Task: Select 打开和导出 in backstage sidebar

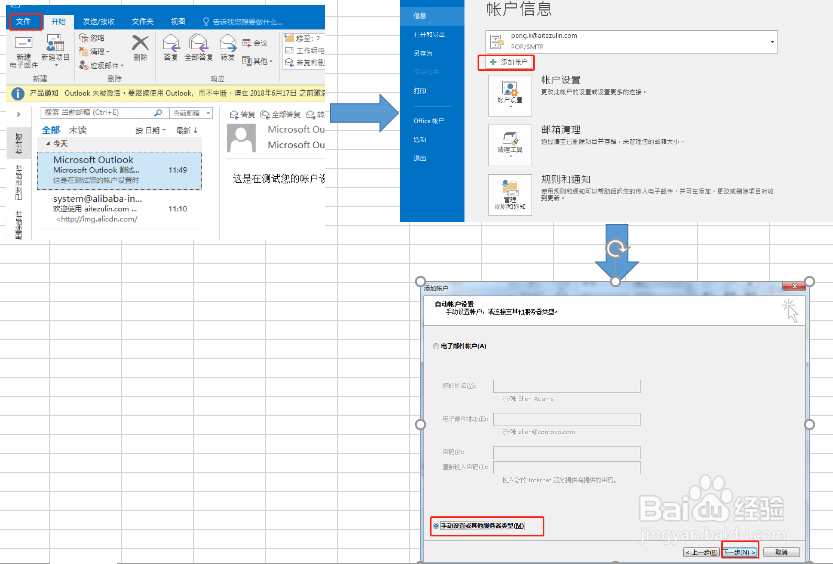Action: point(429,35)
